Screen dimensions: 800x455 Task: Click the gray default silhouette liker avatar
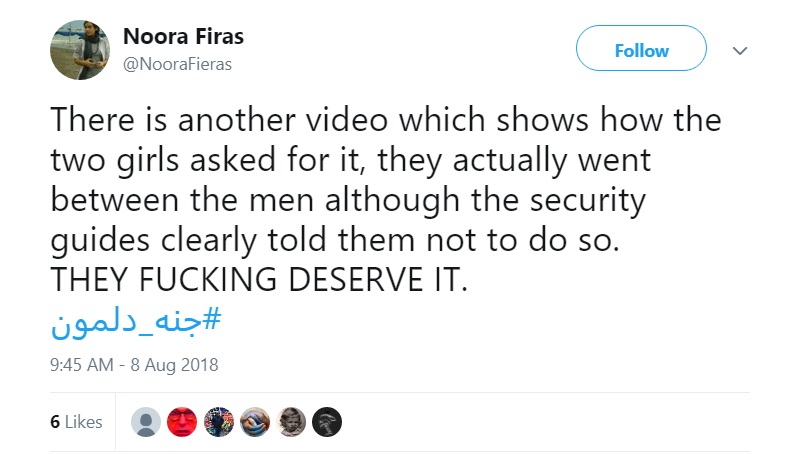point(146,422)
